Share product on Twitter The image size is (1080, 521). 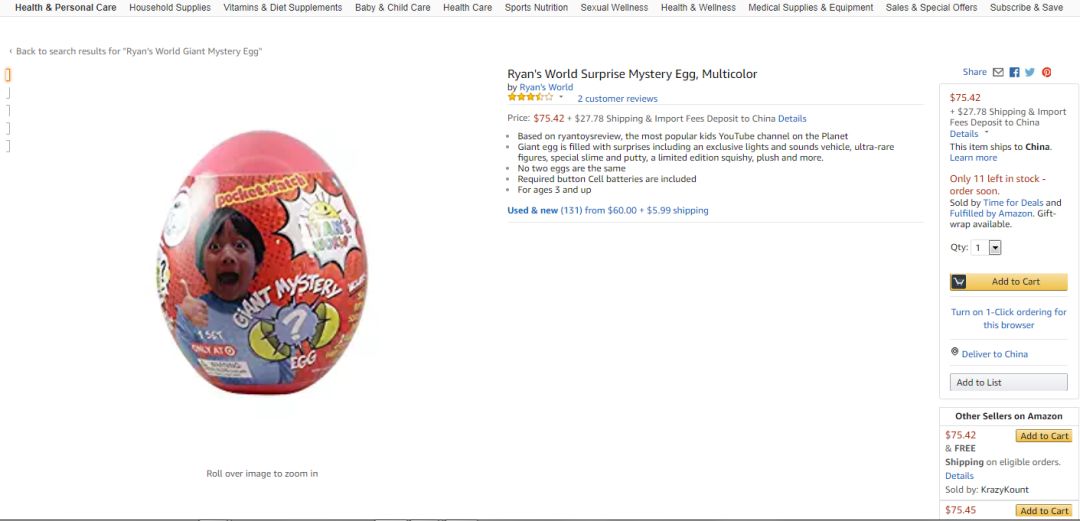pyautogui.click(x=1030, y=72)
